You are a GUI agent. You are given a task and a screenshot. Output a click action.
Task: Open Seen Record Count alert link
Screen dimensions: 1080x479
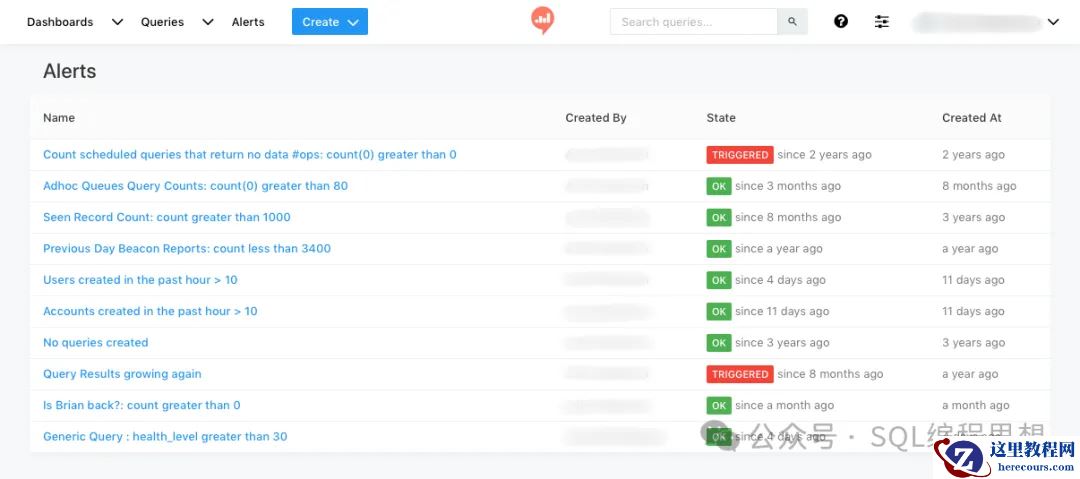(167, 217)
